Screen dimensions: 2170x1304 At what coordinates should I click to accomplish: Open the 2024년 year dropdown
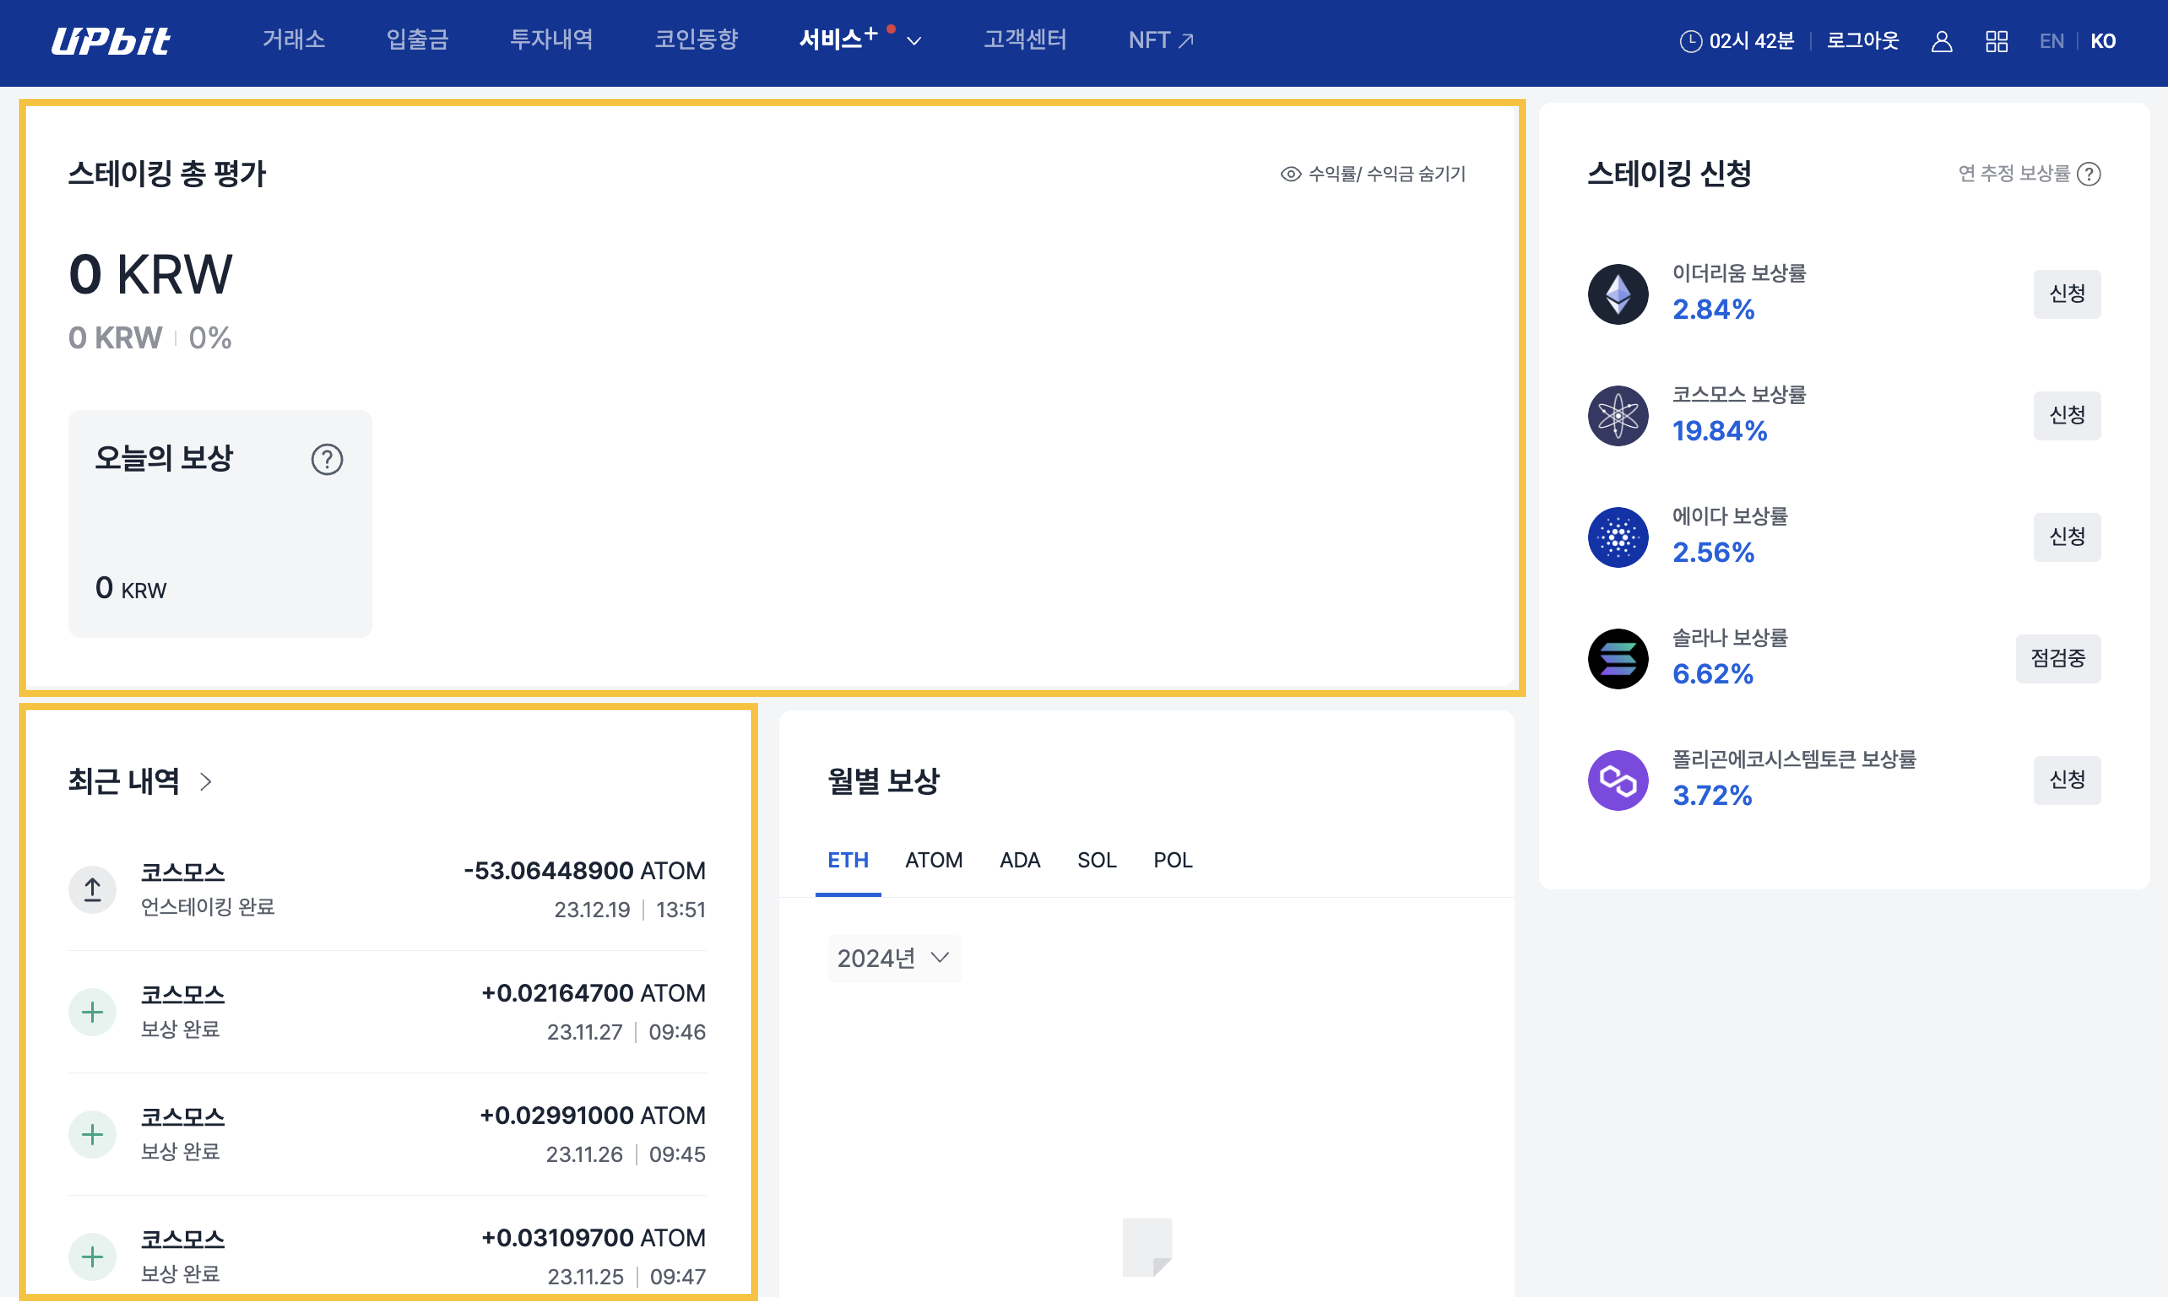pos(894,958)
